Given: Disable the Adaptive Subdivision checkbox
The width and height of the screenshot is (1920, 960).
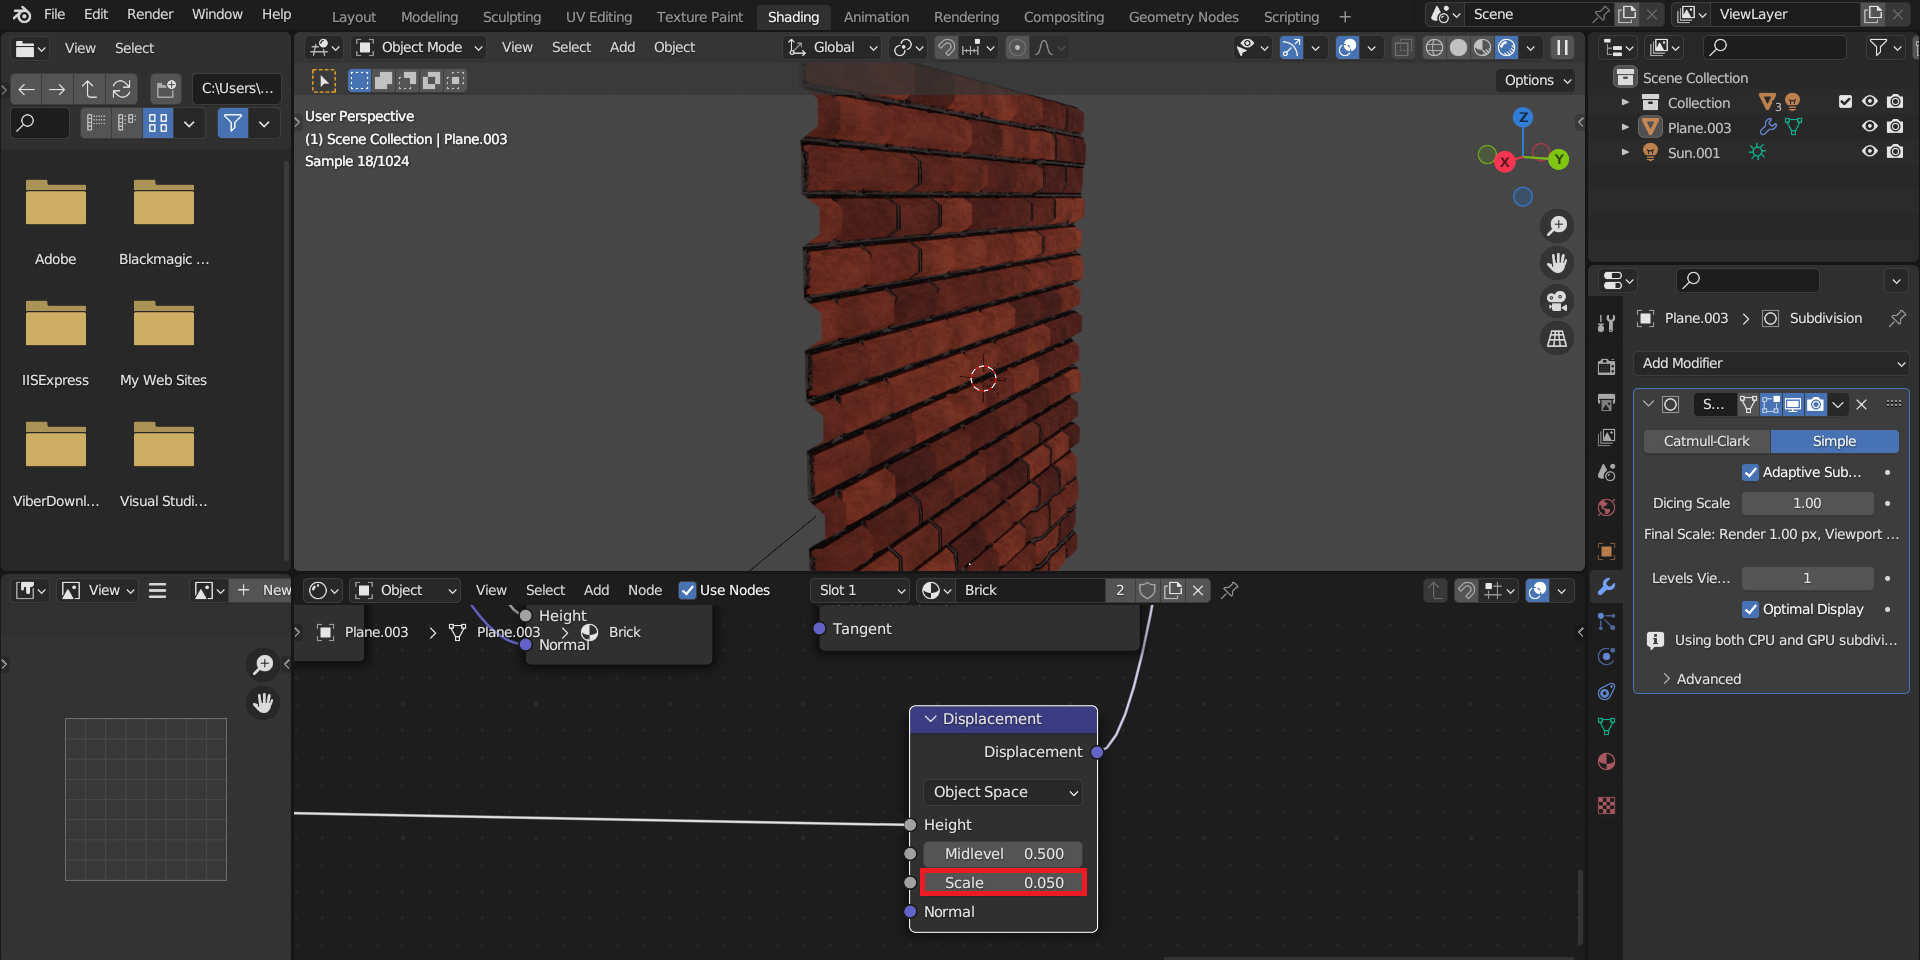Looking at the screenshot, I should (1750, 472).
